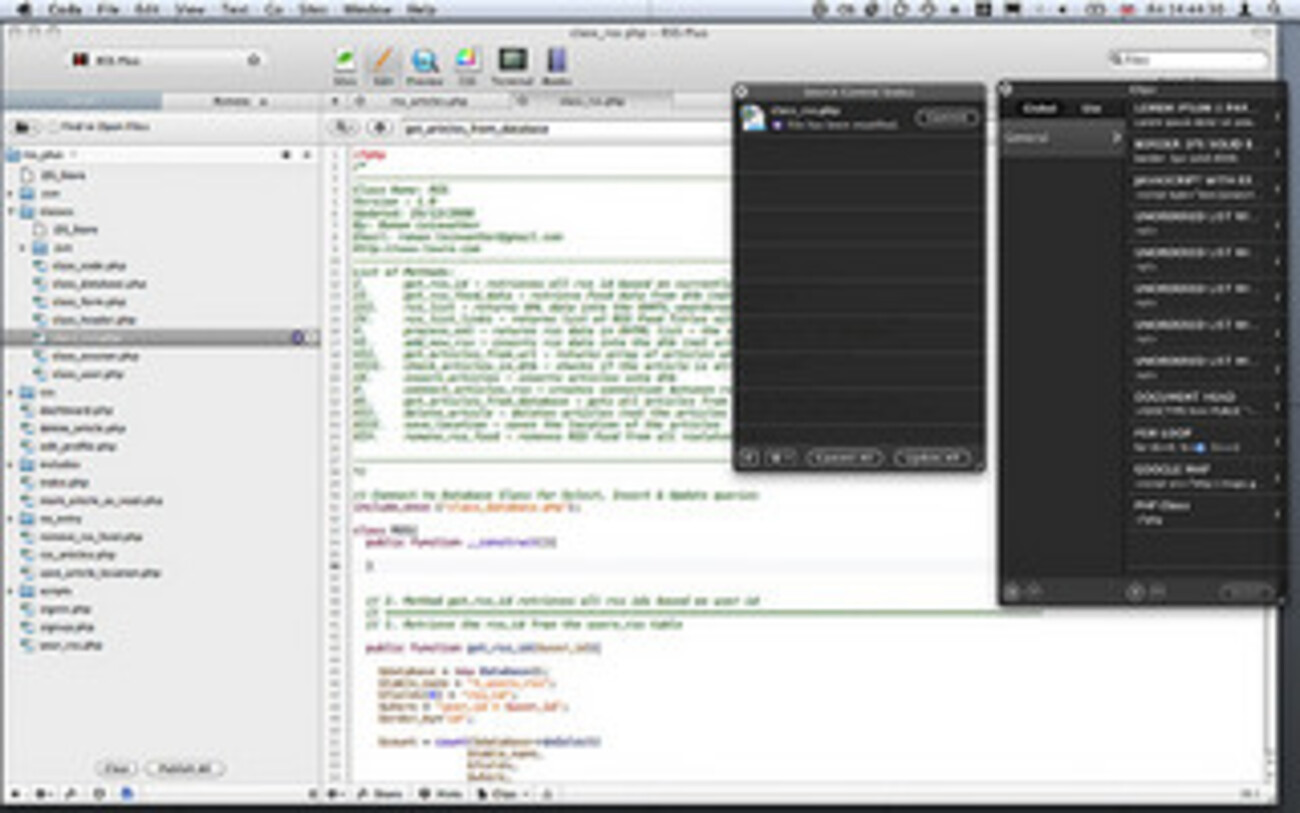This screenshot has height=813, width=1300.
Task: Click the Publish All button
Action: (x=185, y=769)
